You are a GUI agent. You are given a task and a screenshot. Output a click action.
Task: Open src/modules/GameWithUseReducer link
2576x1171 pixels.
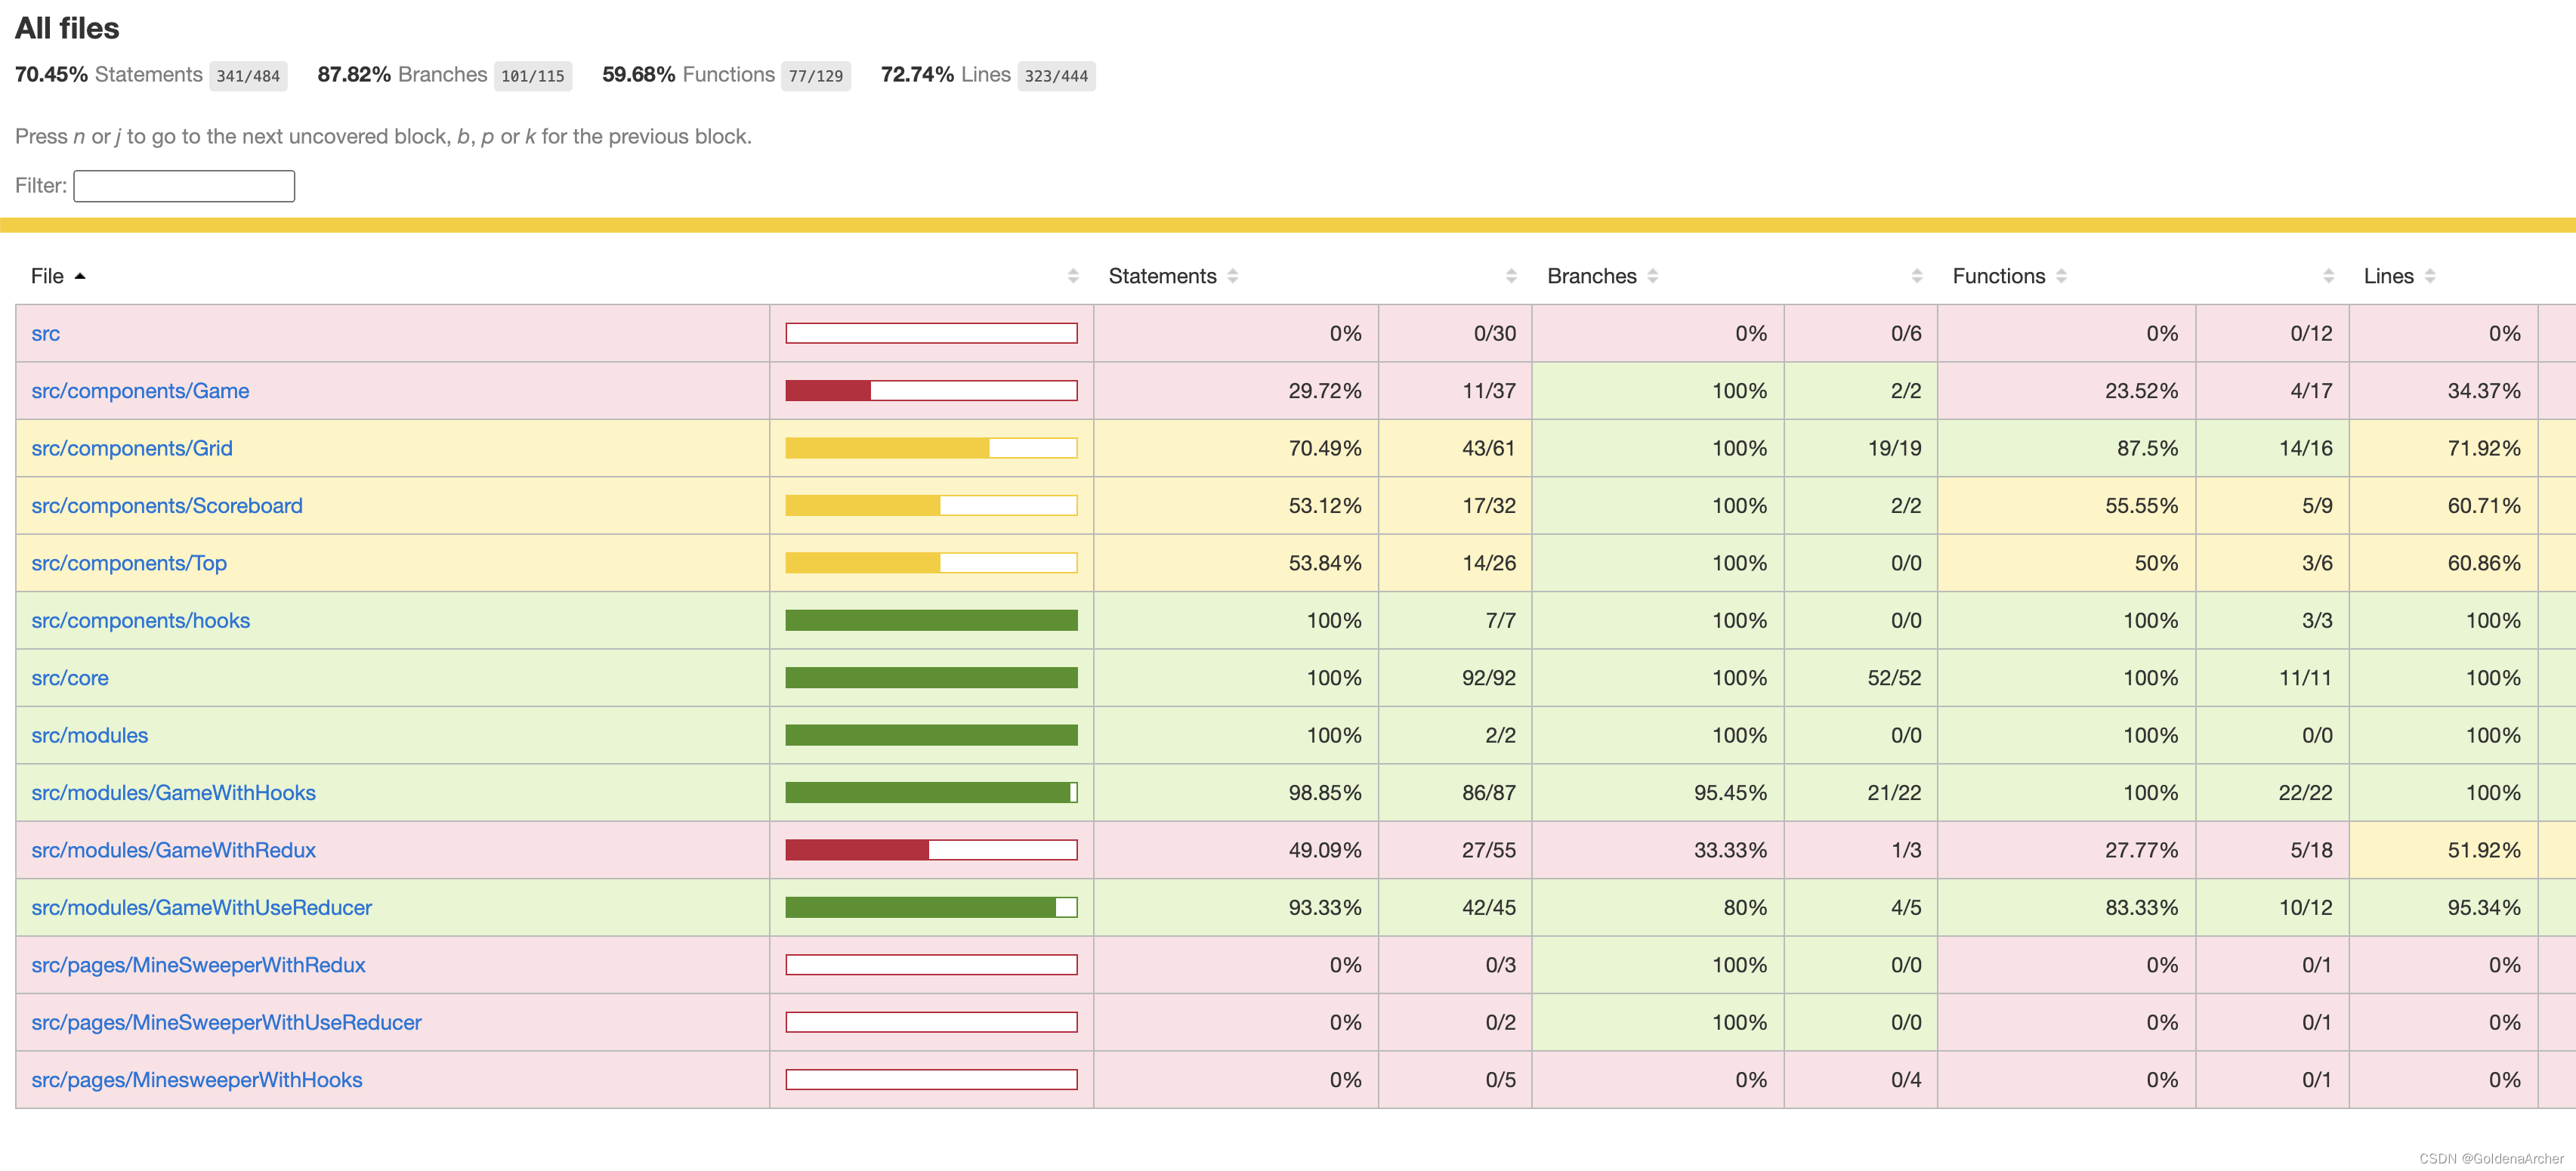(x=202, y=908)
